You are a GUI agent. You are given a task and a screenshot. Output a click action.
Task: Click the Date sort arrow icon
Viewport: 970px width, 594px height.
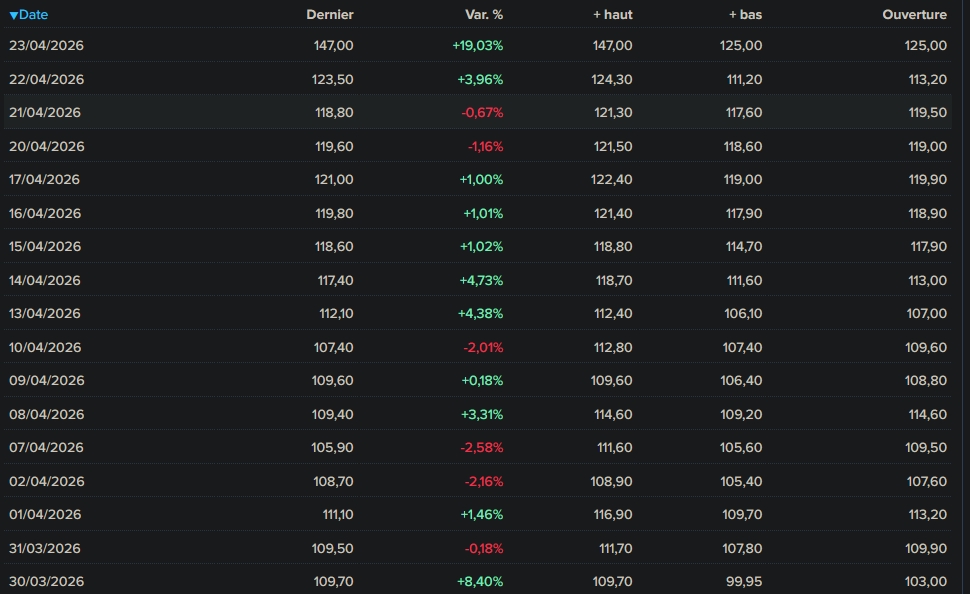(x=13, y=15)
